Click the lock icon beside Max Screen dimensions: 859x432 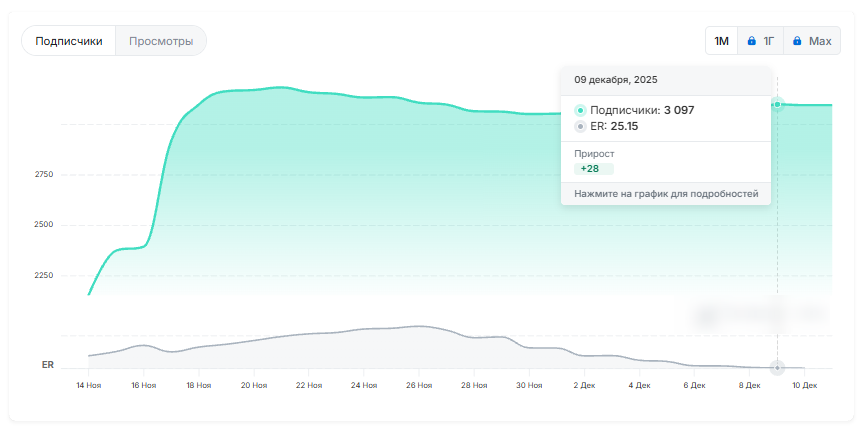(x=797, y=41)
